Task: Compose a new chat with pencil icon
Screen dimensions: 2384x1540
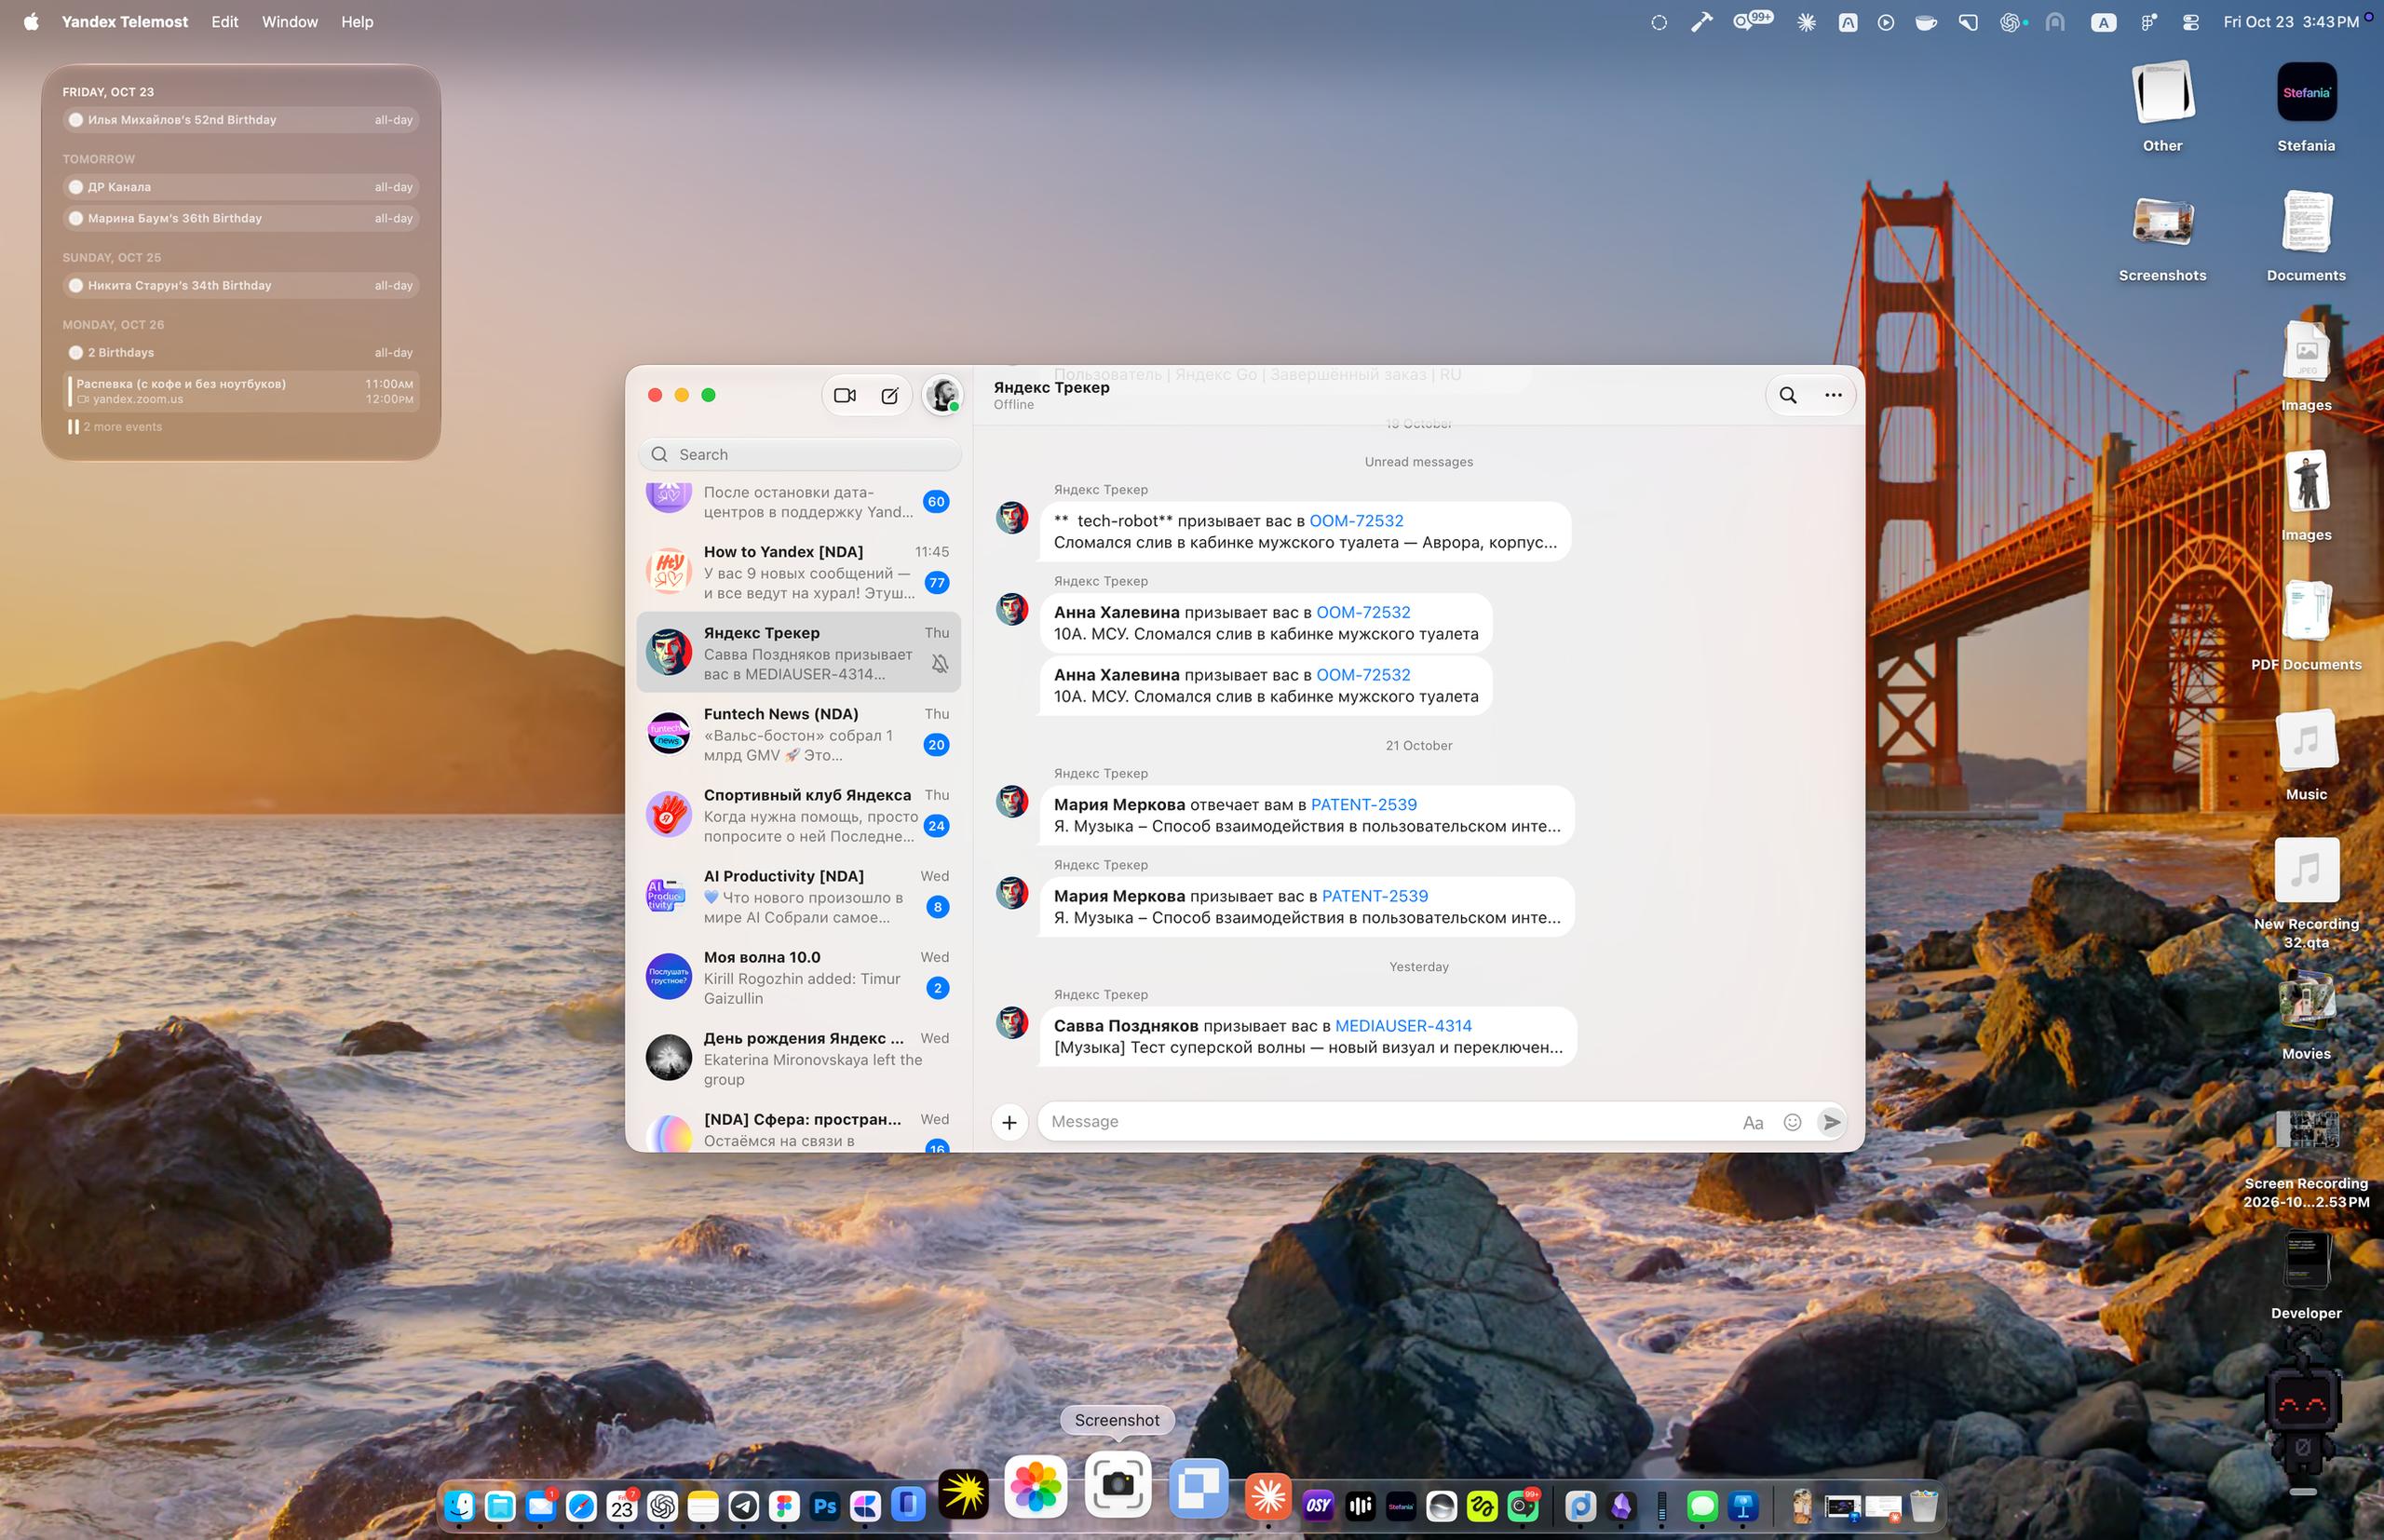Action: point(889,395)
